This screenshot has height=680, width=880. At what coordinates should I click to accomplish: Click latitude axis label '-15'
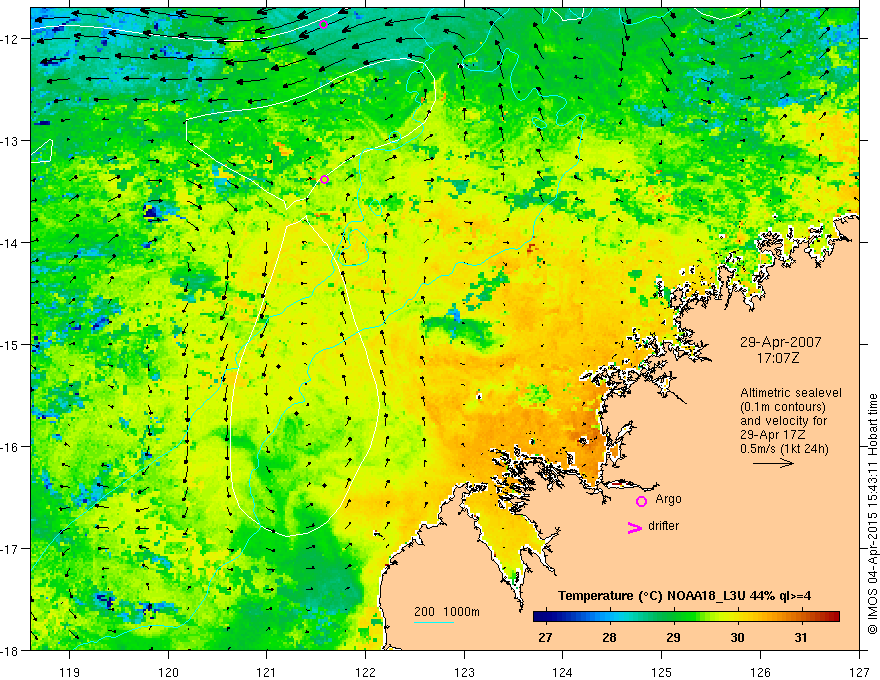click(x=10, y=344)
